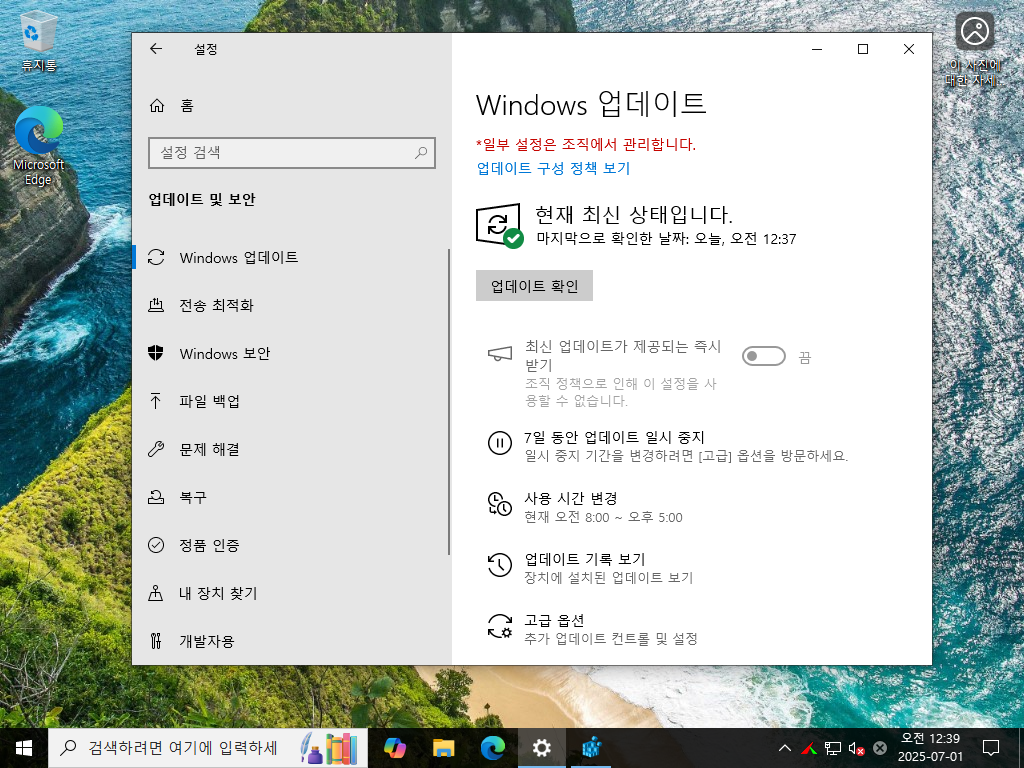Screen dimensions: 1024x768
Task: Toggle 최신 업데이트가 제공되는 즉시 받기 switch
Action: 763,356
